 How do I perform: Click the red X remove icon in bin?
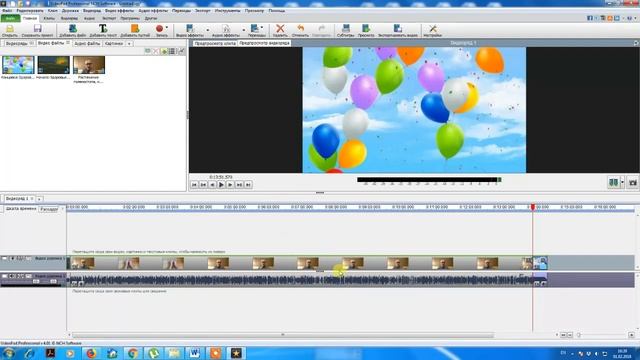pos(156,51)
